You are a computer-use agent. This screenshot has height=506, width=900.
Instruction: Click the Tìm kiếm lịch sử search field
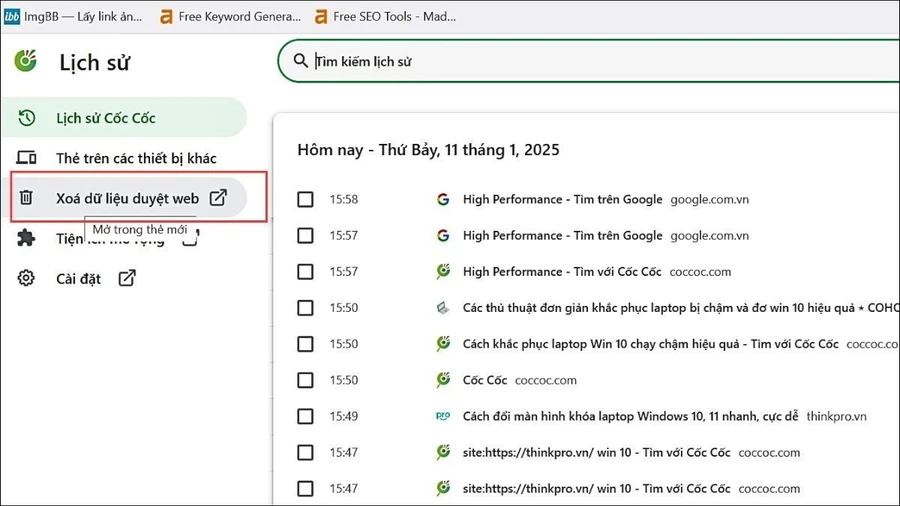tap(591, 61)
